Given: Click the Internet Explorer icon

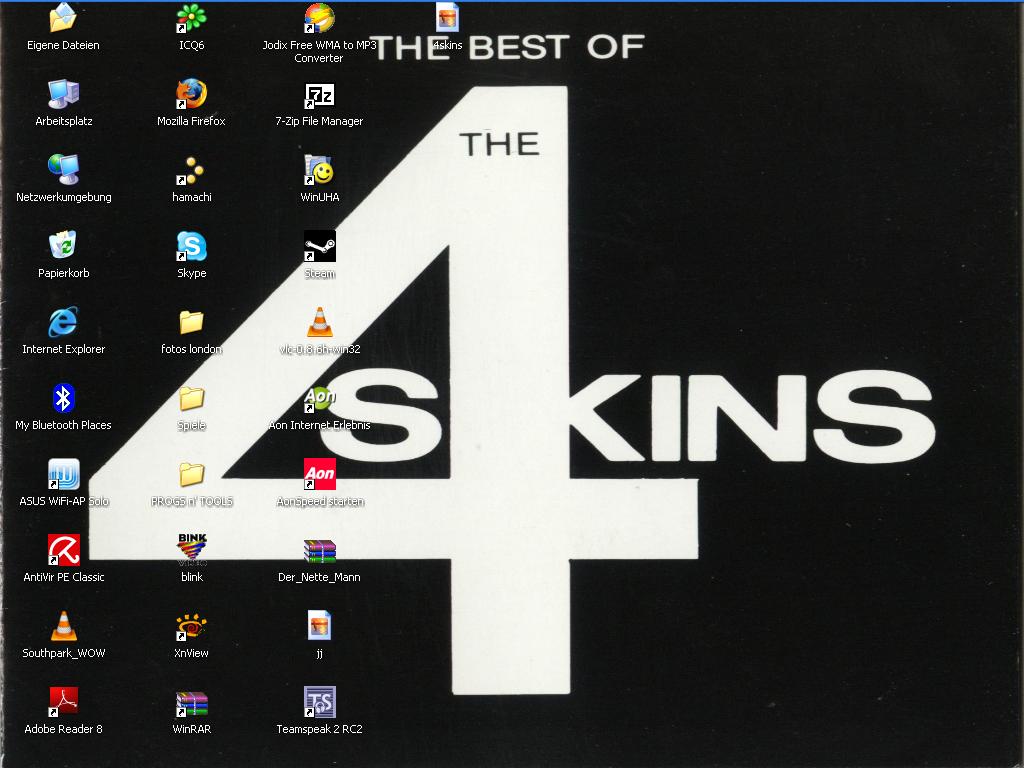Looking at the screenshot, I should point(63,323).
